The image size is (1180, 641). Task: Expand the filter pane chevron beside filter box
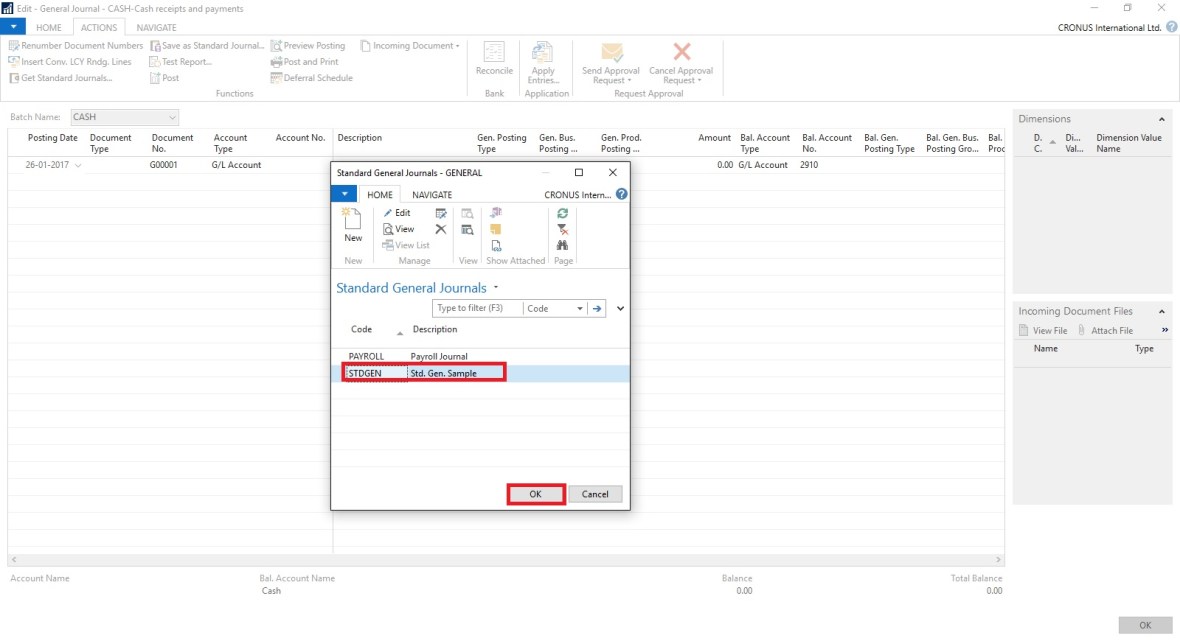click(x=620, y=309)
